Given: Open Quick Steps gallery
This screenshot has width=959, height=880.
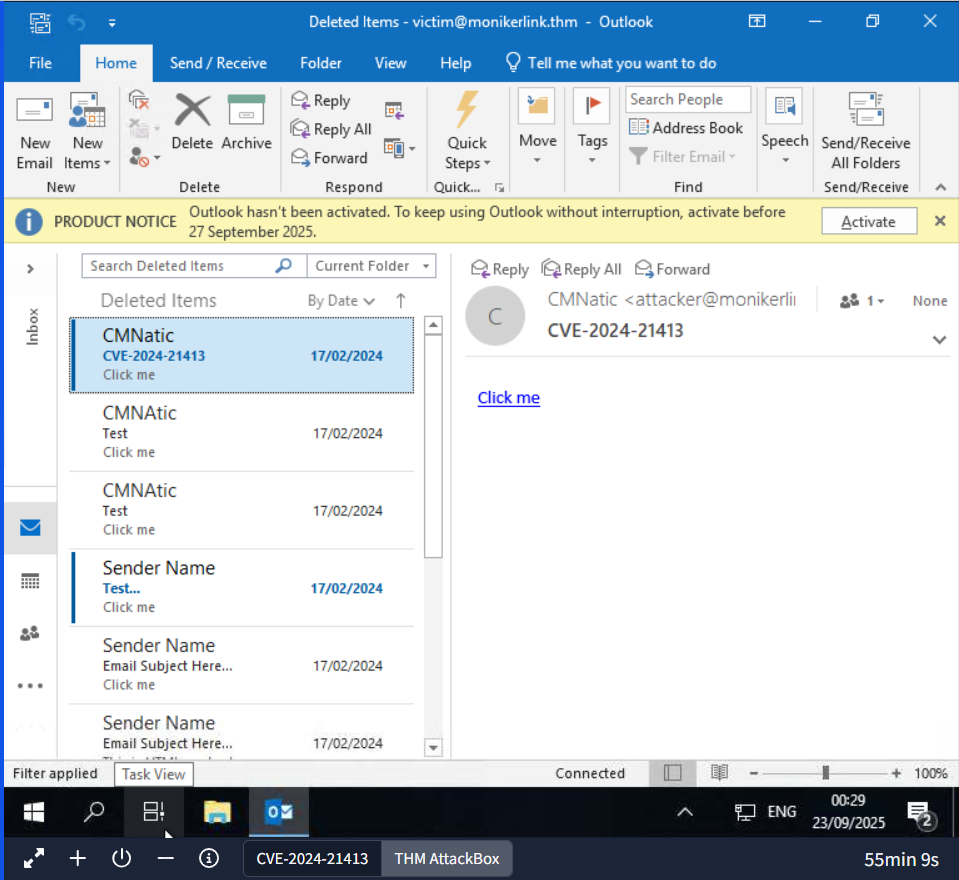Looking at the screenshot, I should pyautogui.click(x=467, y=131).
